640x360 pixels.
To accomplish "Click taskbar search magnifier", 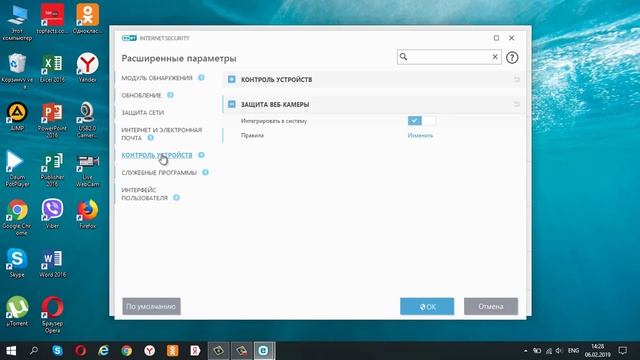I will 34,350.
